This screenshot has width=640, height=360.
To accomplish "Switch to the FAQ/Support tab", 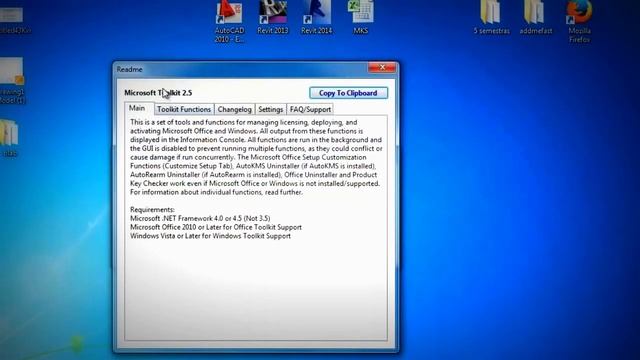I will 310,109.
